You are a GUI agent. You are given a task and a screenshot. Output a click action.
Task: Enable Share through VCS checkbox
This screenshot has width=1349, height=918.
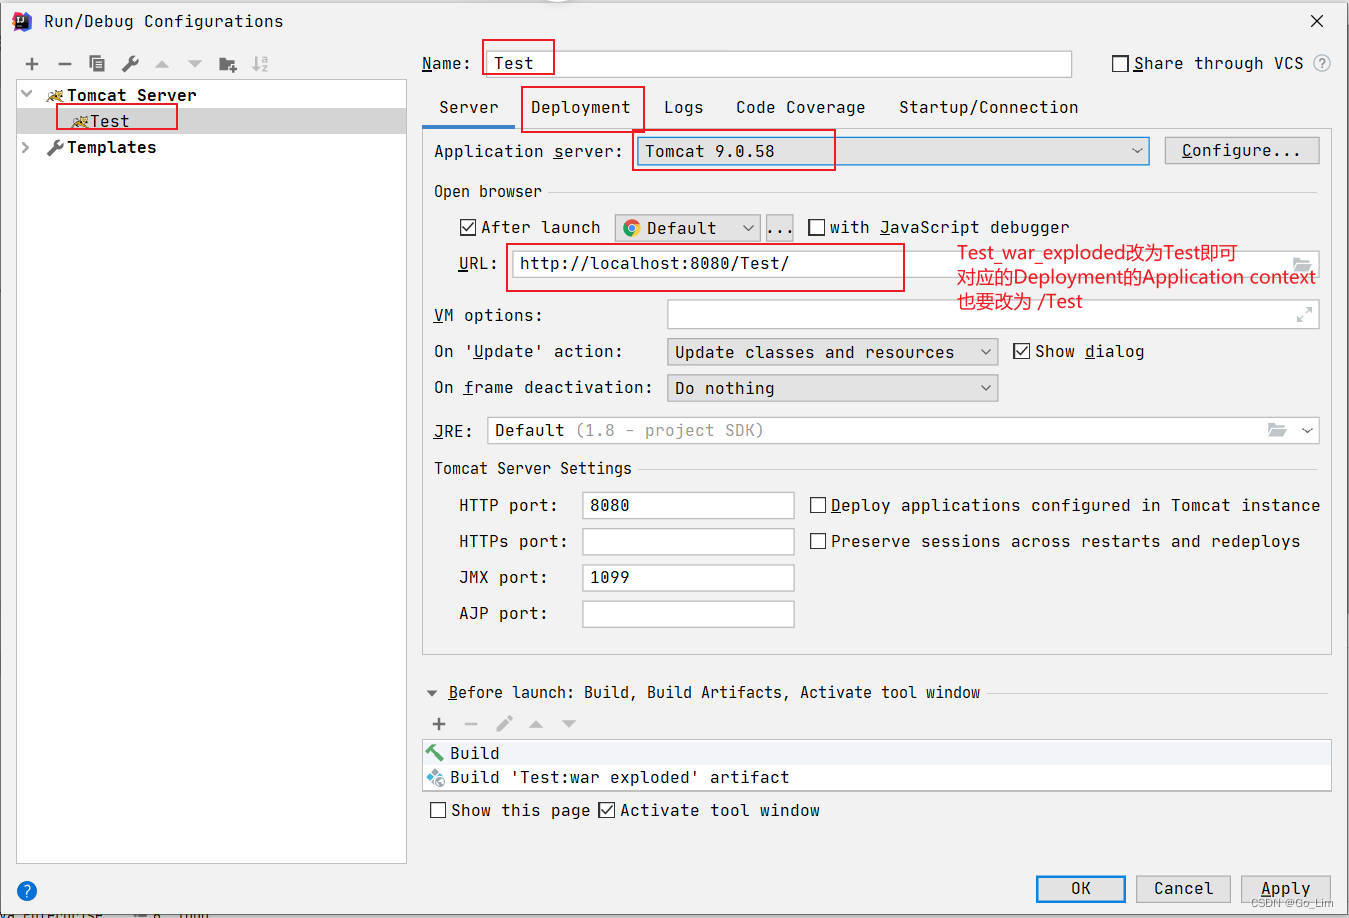point(1120,63)
